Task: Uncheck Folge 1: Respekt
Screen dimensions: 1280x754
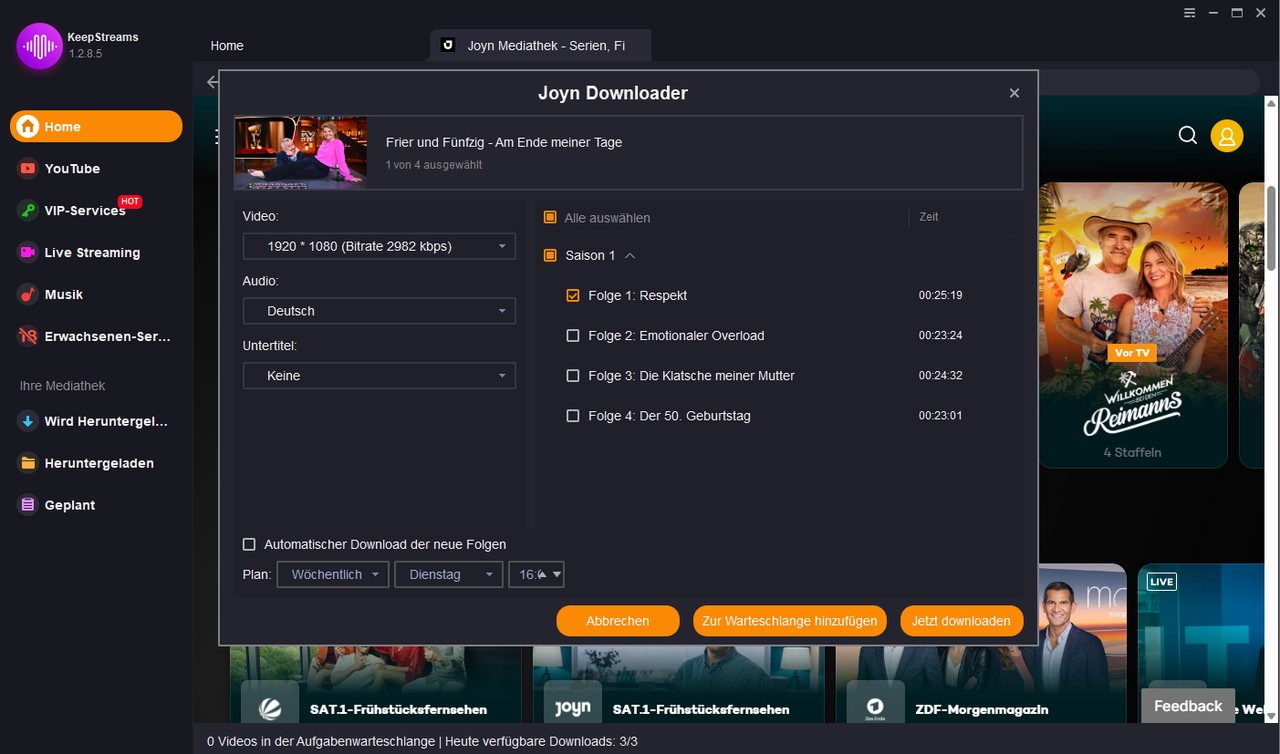Action: tap(573, 295)
